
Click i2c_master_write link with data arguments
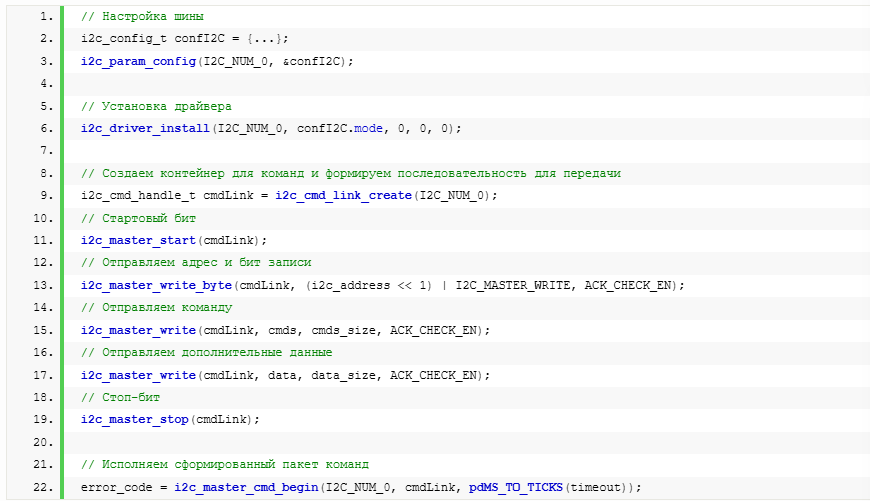tap(139, 376)
